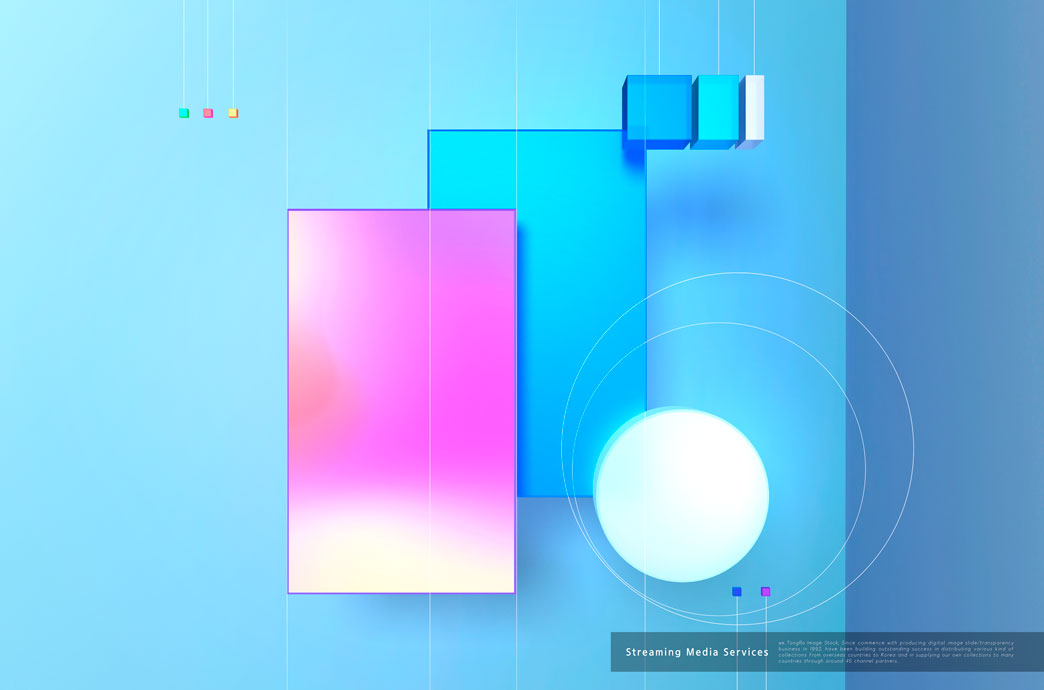Click the vertical line crossing the pink rectangle

pyautogui.click(x=430, y=400)
